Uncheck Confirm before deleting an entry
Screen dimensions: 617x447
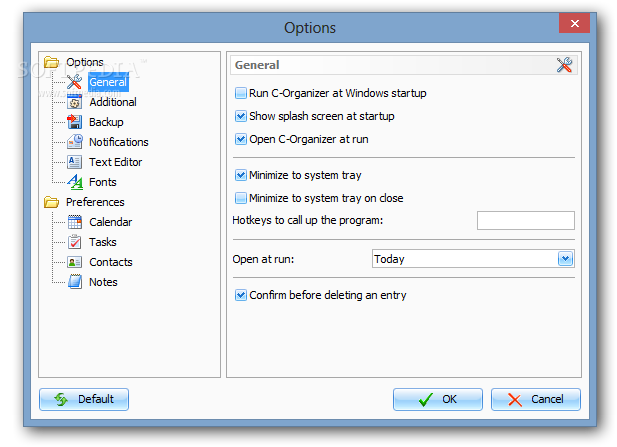240,295
